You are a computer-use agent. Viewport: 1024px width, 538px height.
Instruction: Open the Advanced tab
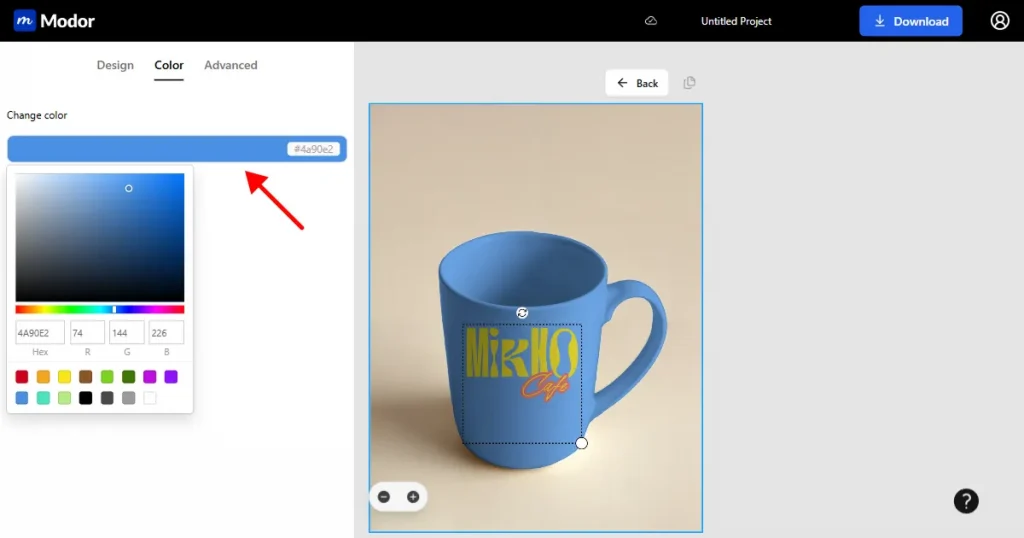[x=231, y=65]
